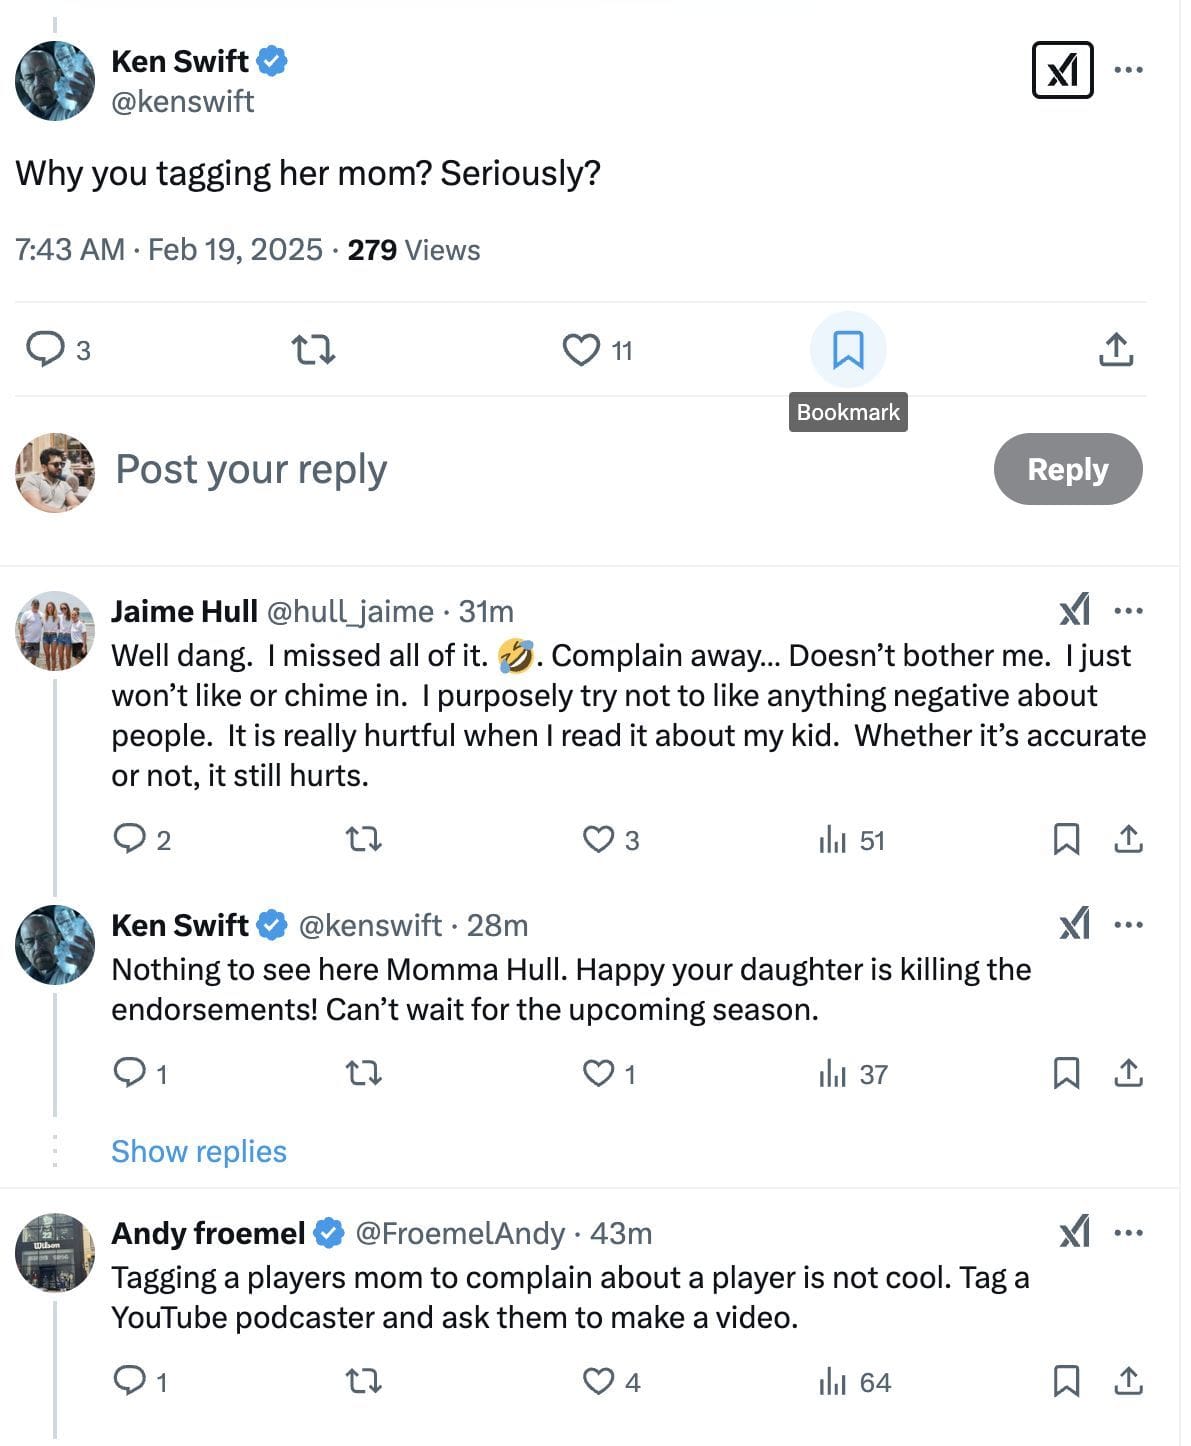Open @hull_jaime profile link
The width and height of the screenshot is (1191, 1446).
(x=350, y=611)
